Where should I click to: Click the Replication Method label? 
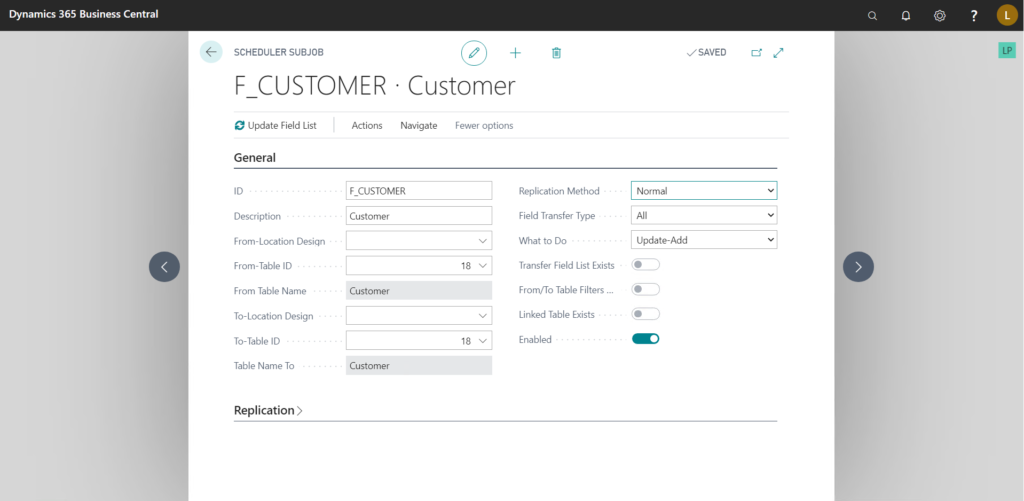(559, 191)
